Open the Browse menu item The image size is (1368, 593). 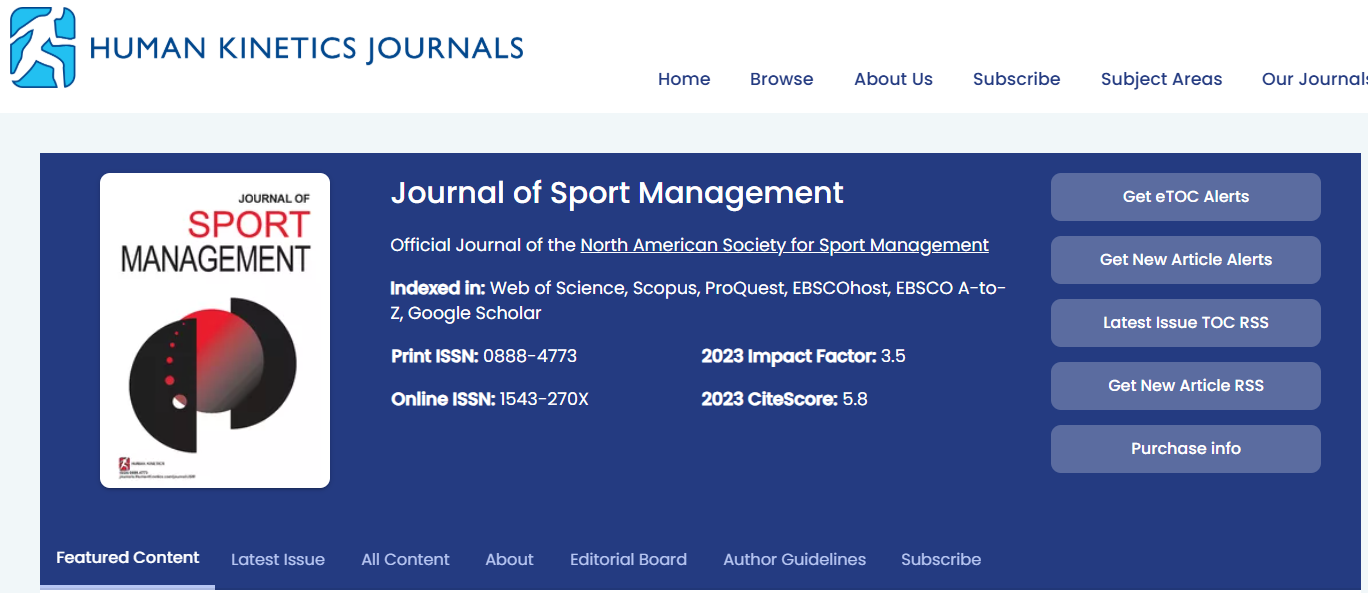pyautogui.click(x=782, y=79)
